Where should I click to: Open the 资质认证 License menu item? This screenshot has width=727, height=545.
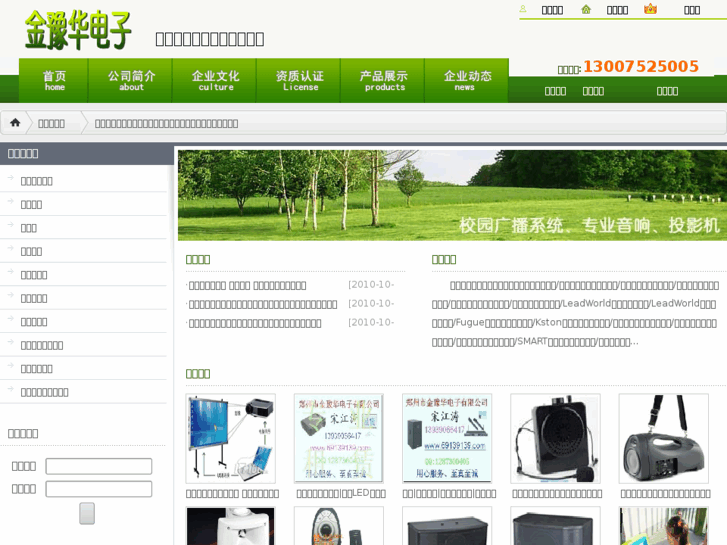click(x=300, y=80)
